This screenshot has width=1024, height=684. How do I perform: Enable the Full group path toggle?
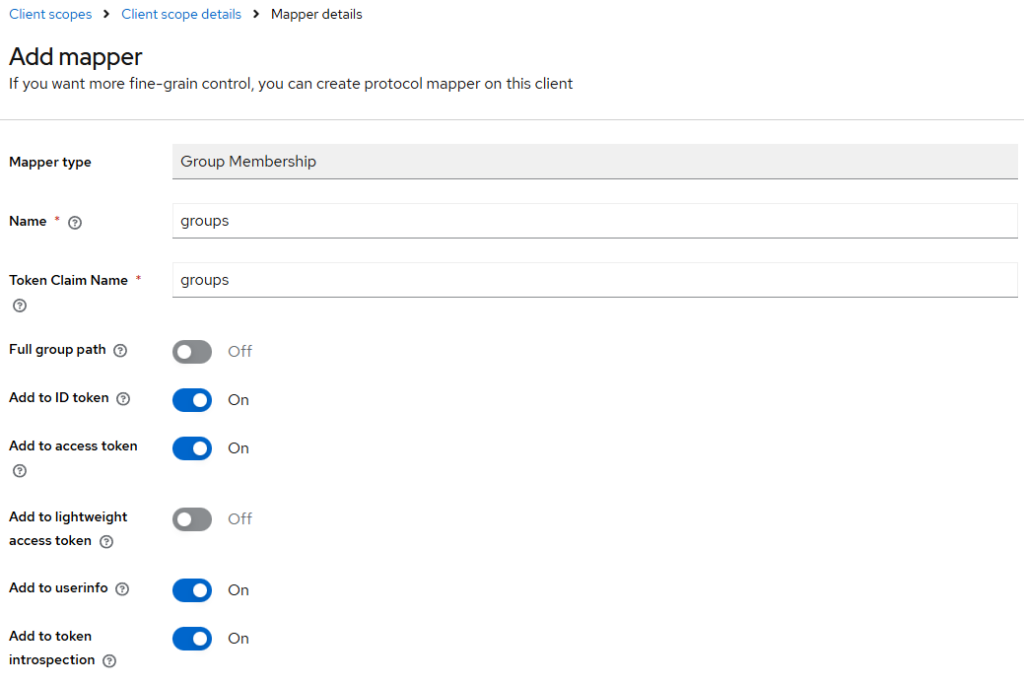coord(192,352)
